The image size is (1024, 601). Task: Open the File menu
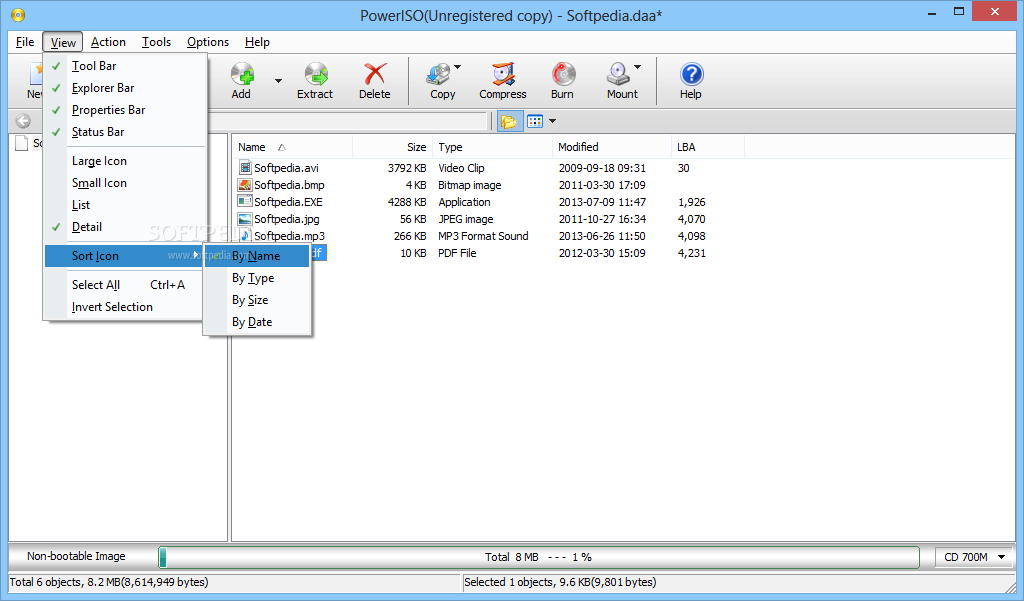(25, 42)
